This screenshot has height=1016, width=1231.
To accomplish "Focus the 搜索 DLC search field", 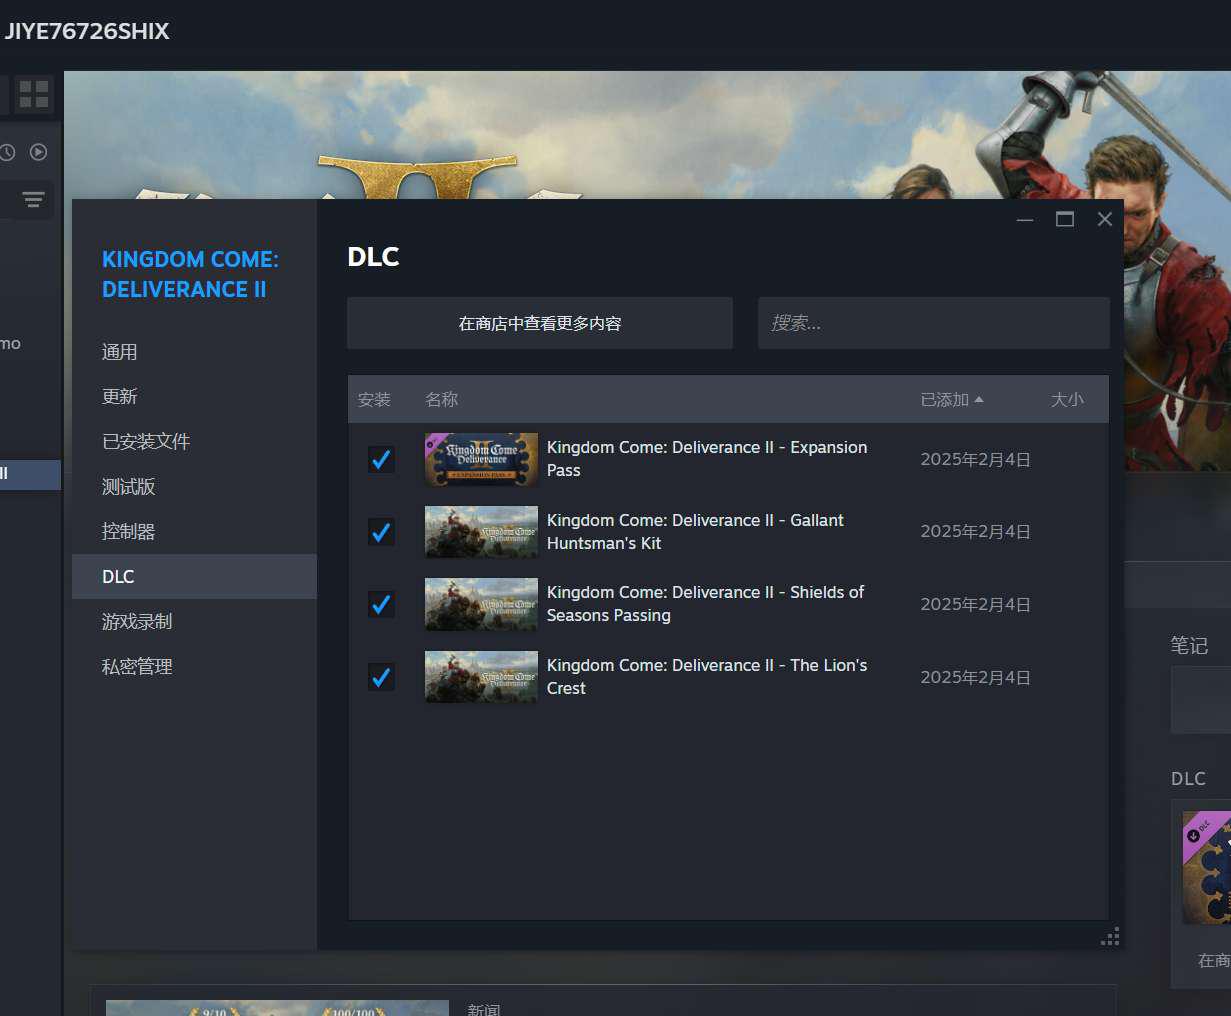I will coord(934,323).
